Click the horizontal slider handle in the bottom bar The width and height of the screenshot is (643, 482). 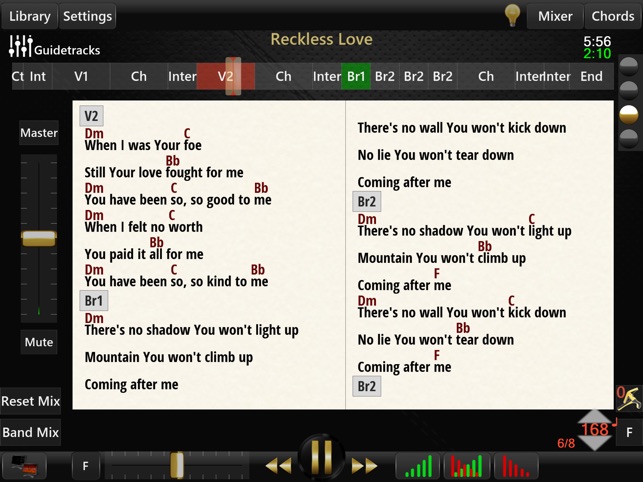point(177,465)
